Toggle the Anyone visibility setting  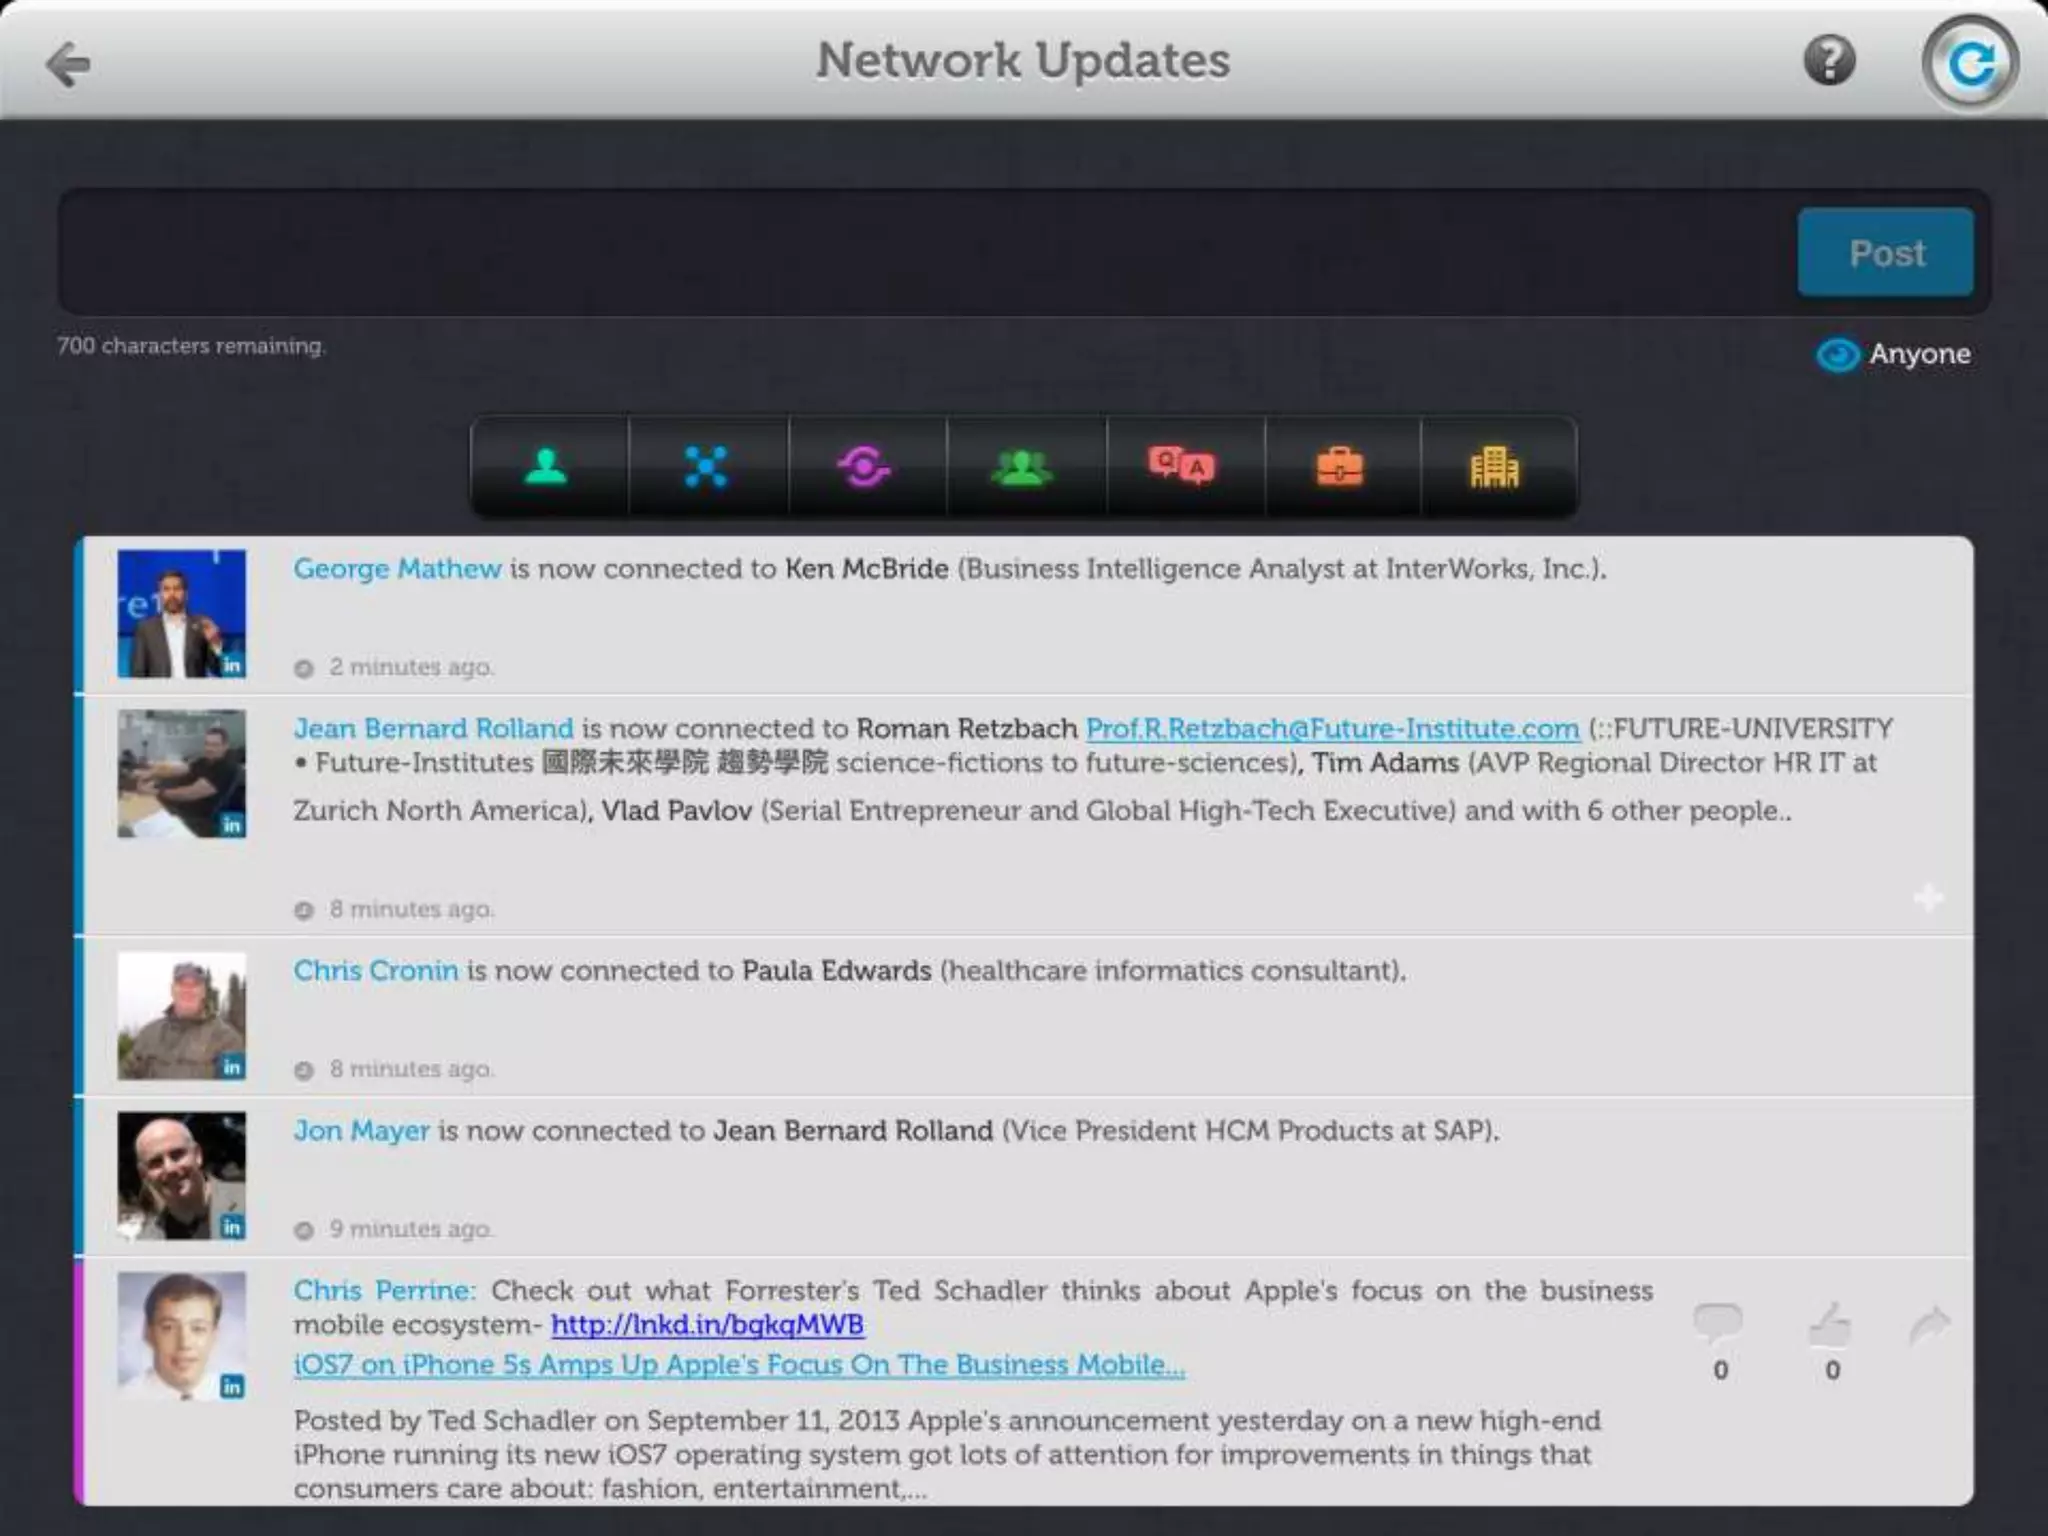tap(1893, 354)
